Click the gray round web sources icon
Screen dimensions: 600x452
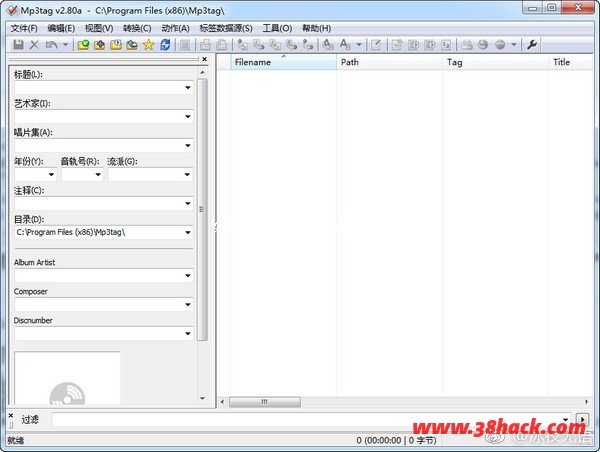point(500,45)
